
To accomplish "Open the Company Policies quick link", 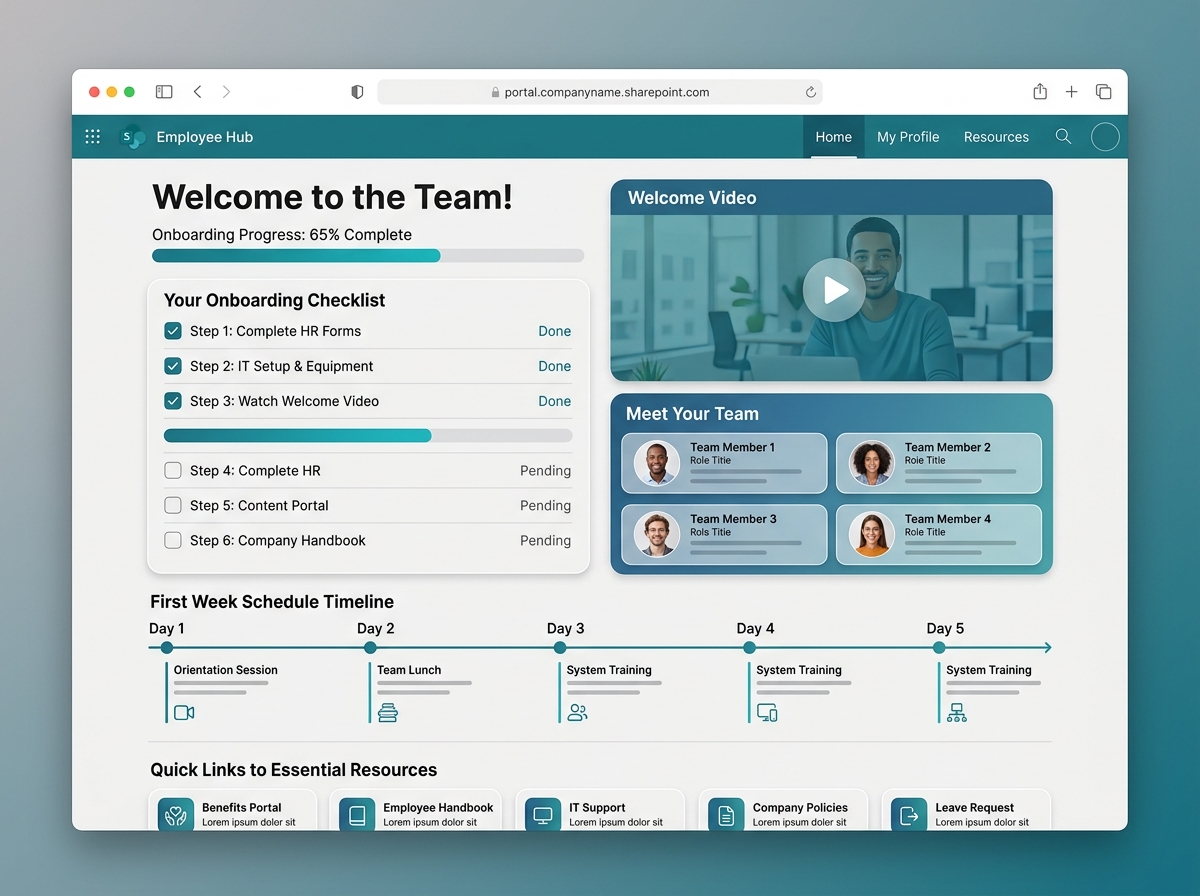I will (784, 810).
